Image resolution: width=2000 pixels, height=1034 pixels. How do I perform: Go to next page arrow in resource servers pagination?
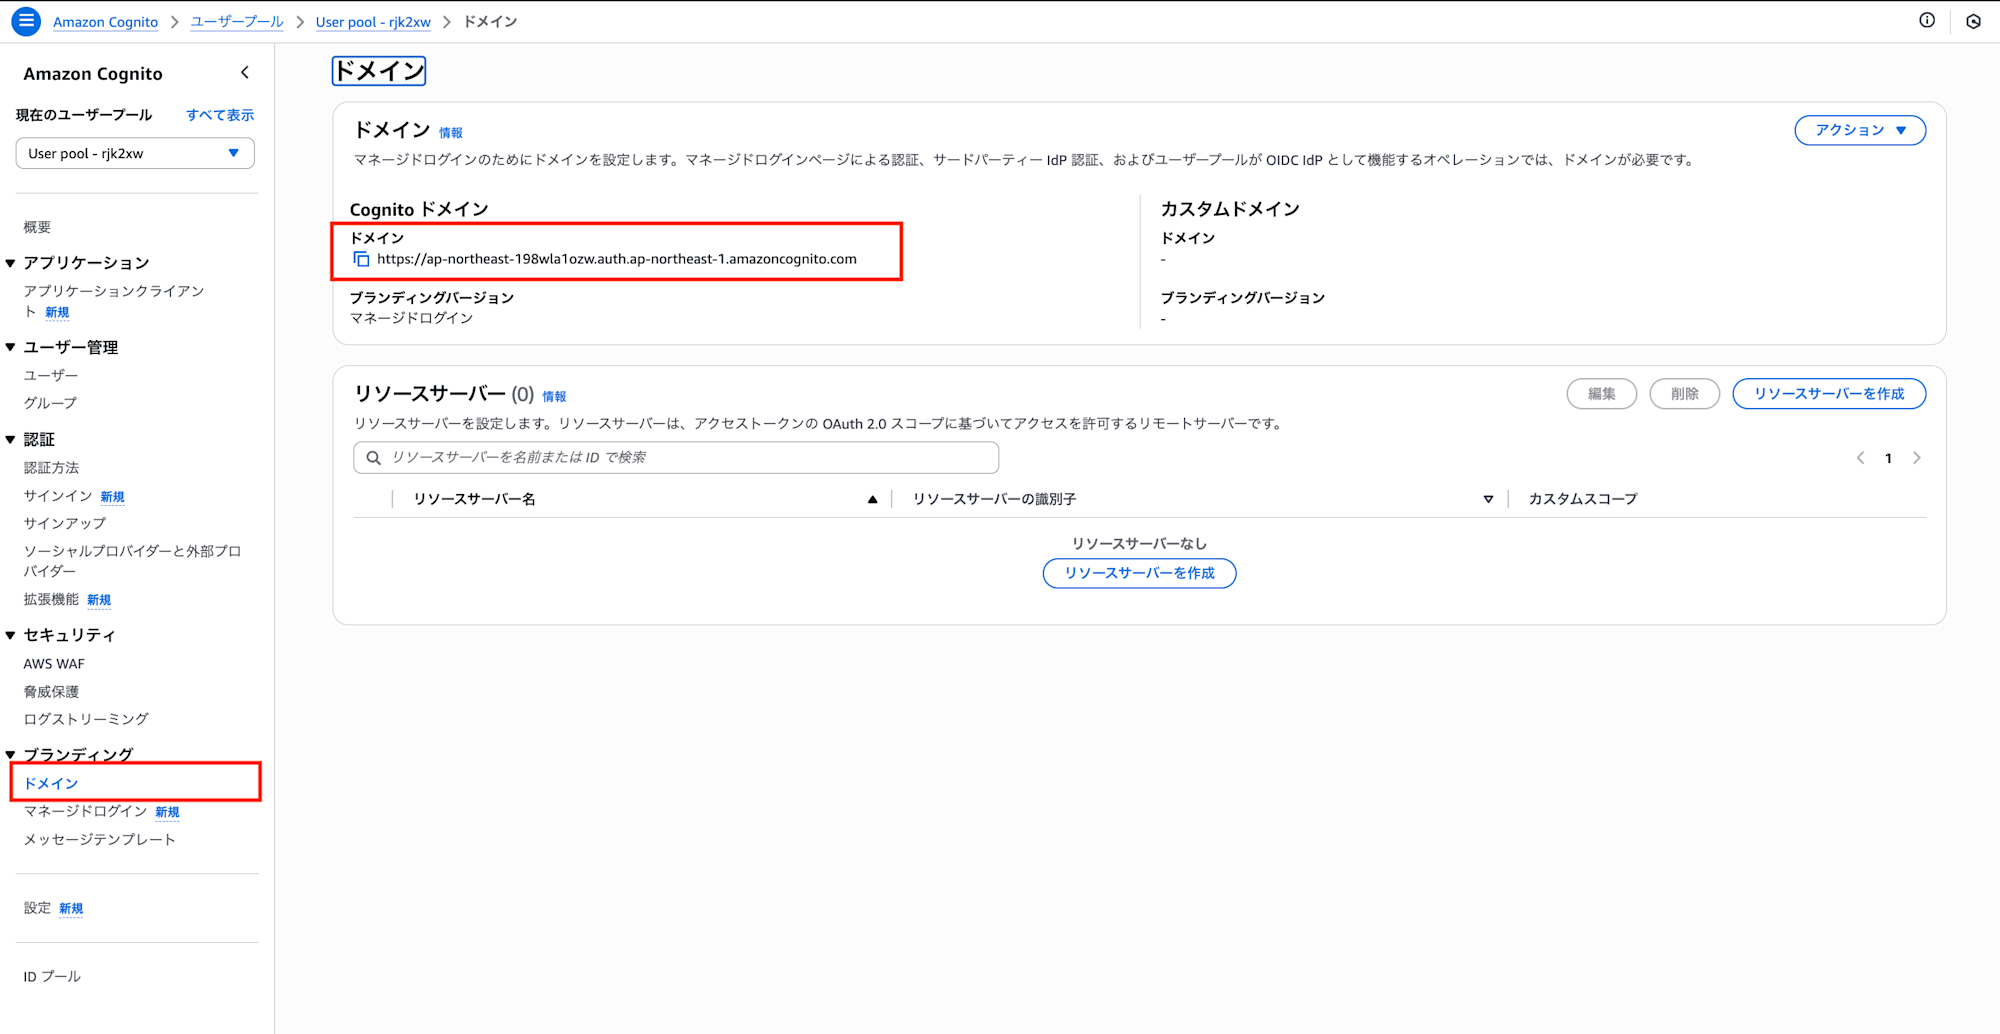[1917, 458]
